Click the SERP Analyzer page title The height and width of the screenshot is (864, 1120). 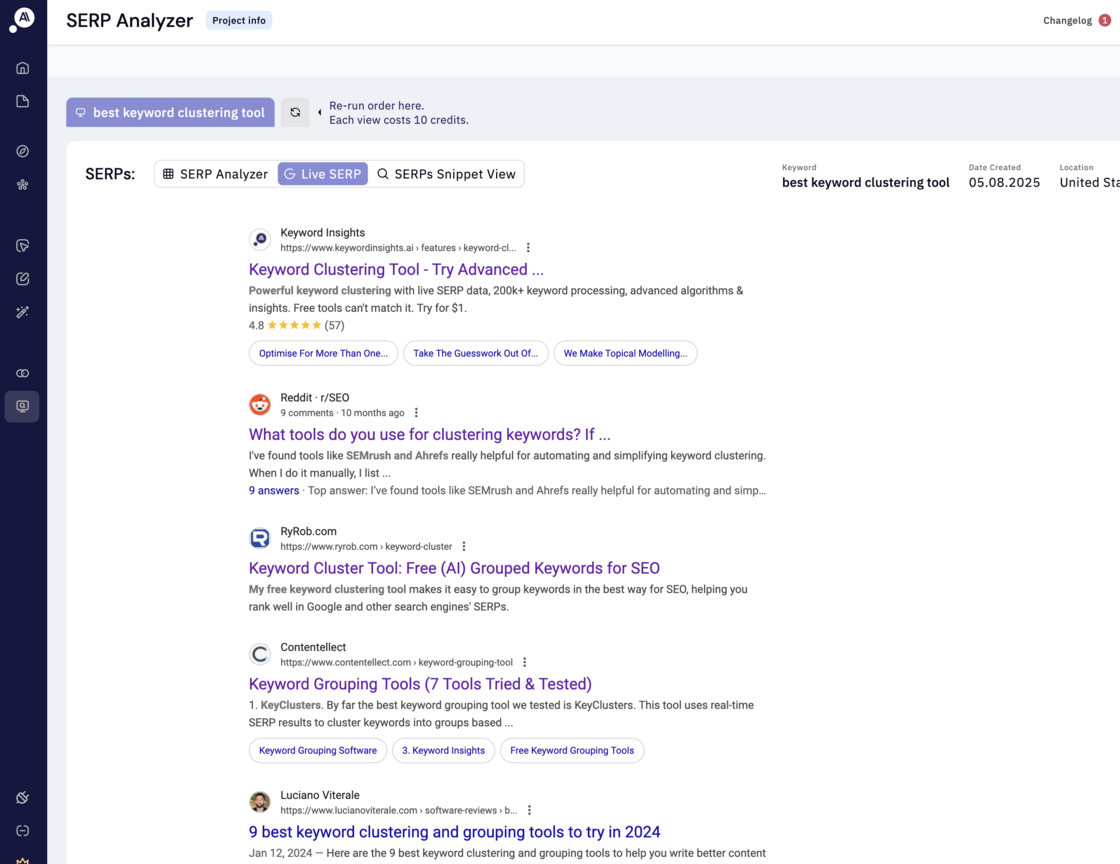click(x=129, y=21)
